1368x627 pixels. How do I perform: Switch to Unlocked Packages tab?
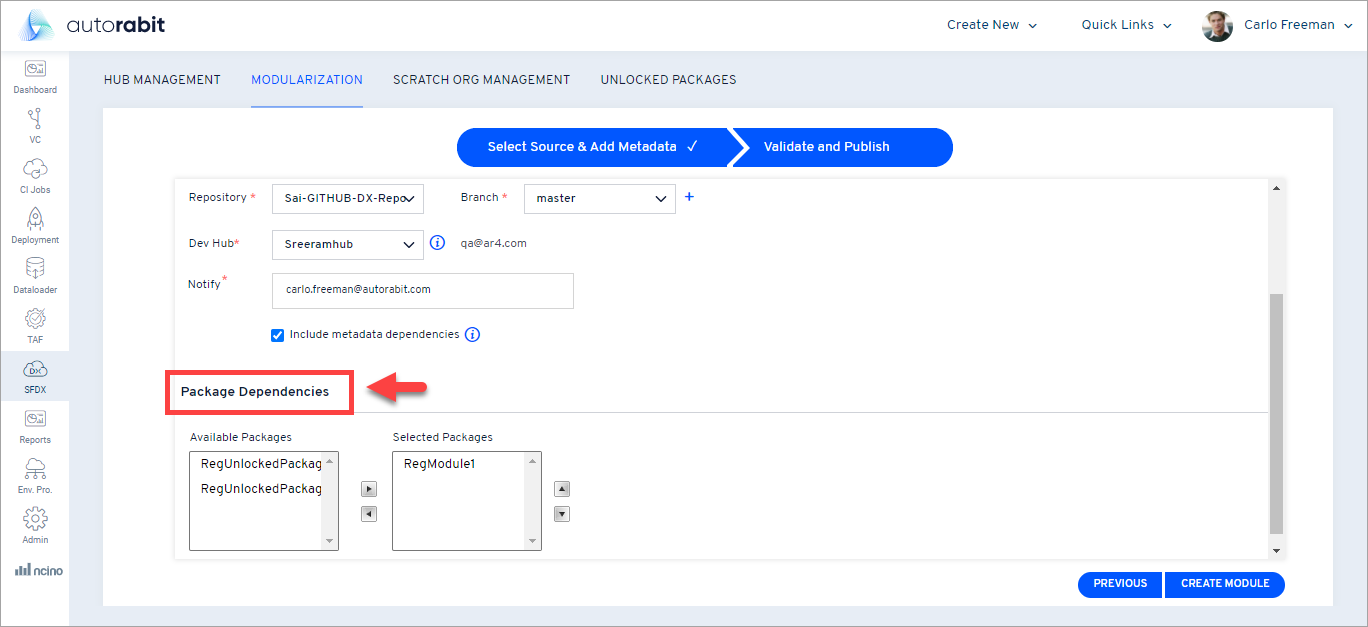(668, 80)
